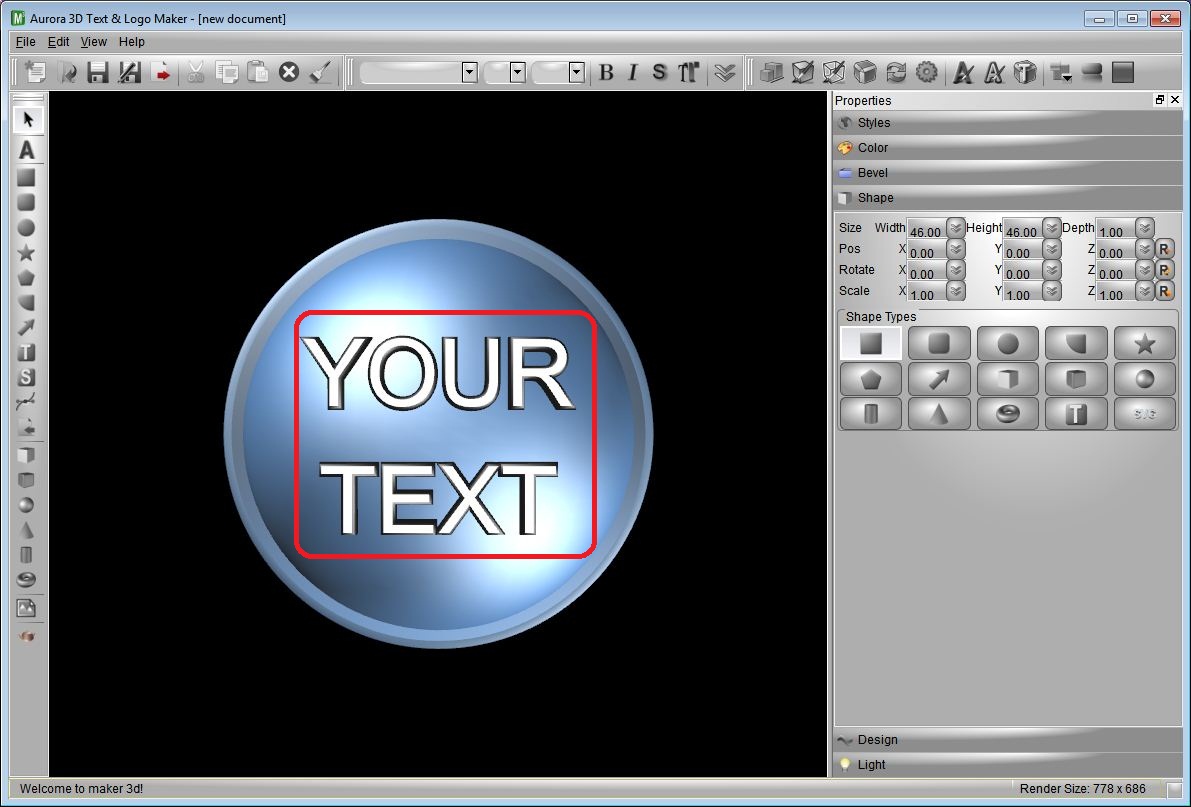Select the Text tool in the left toolbar
Screen dimensions: 1191x807
(27, 352)
